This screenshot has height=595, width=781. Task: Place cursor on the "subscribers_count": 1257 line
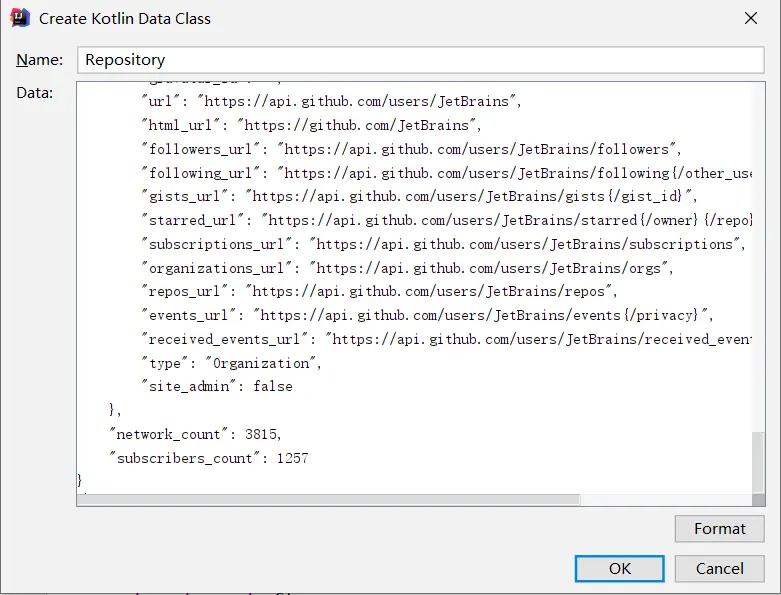point(209,458)
